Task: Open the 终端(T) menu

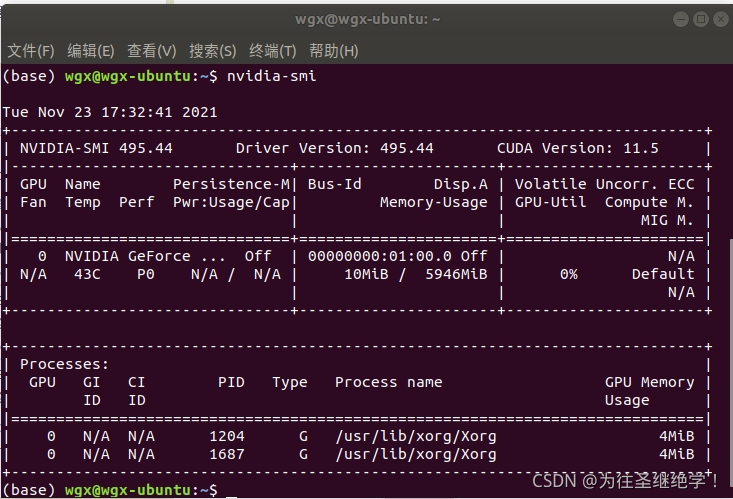Action: 273,51
